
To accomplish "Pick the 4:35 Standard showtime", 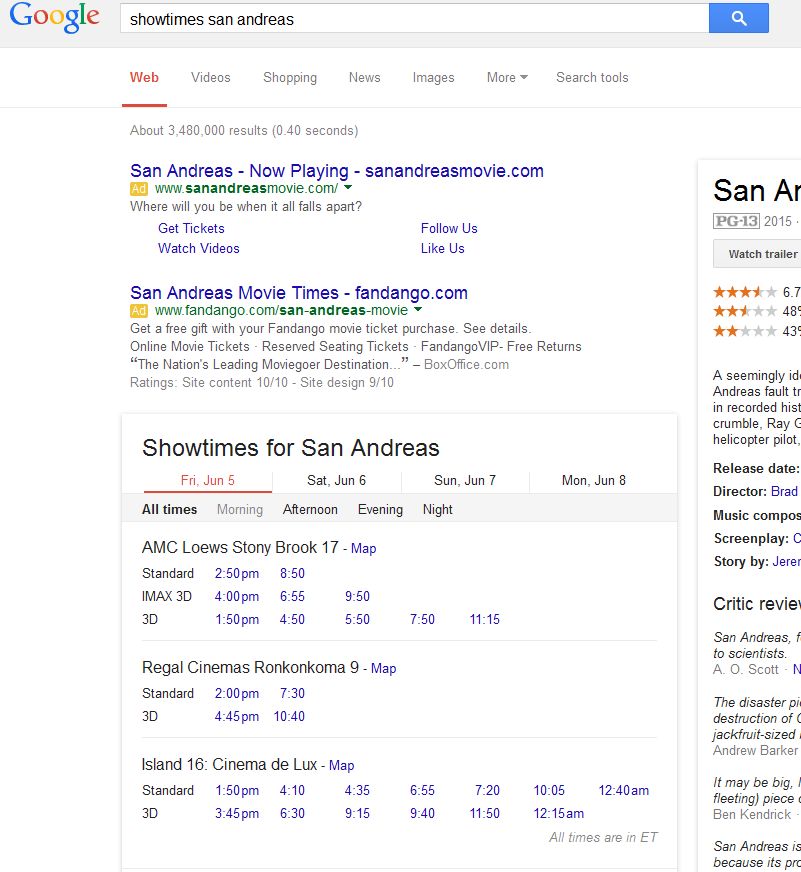I will (357, 790).
